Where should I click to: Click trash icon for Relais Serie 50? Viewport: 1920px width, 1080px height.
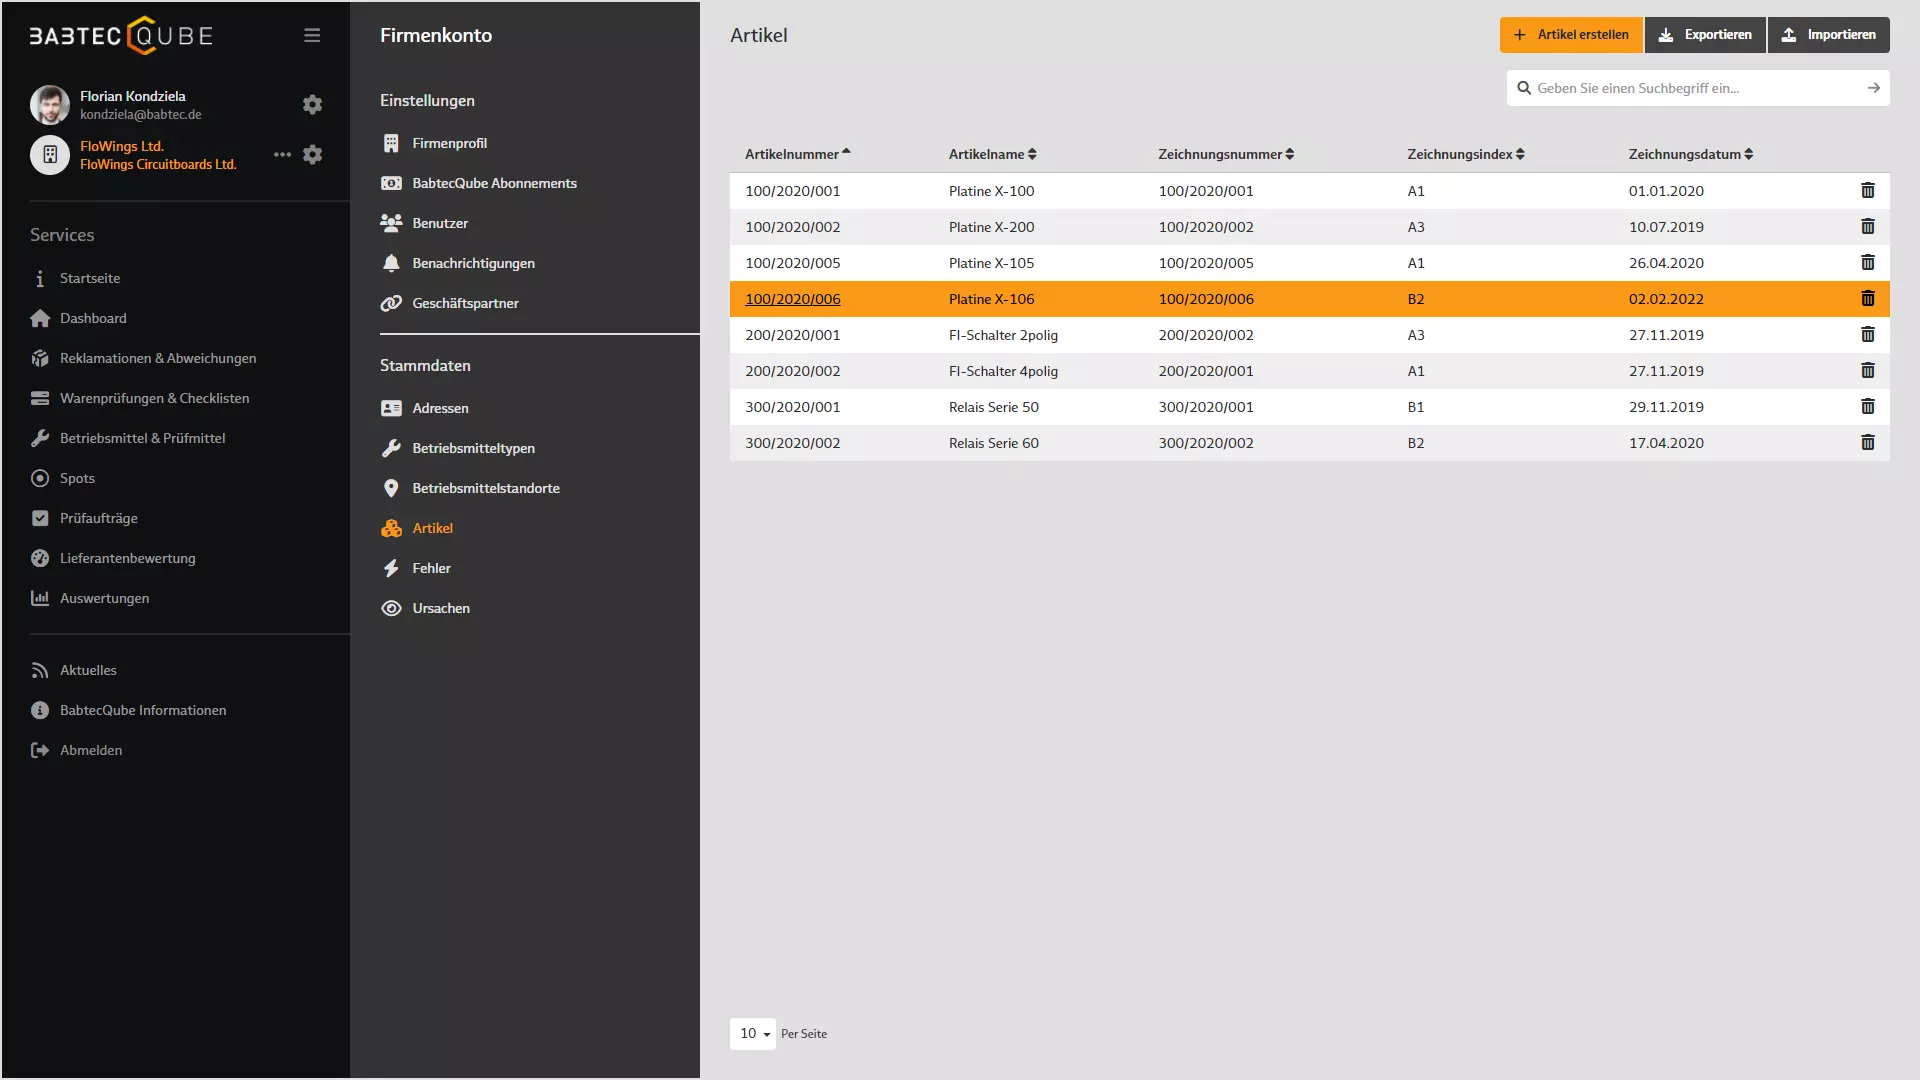[1867, 406]
